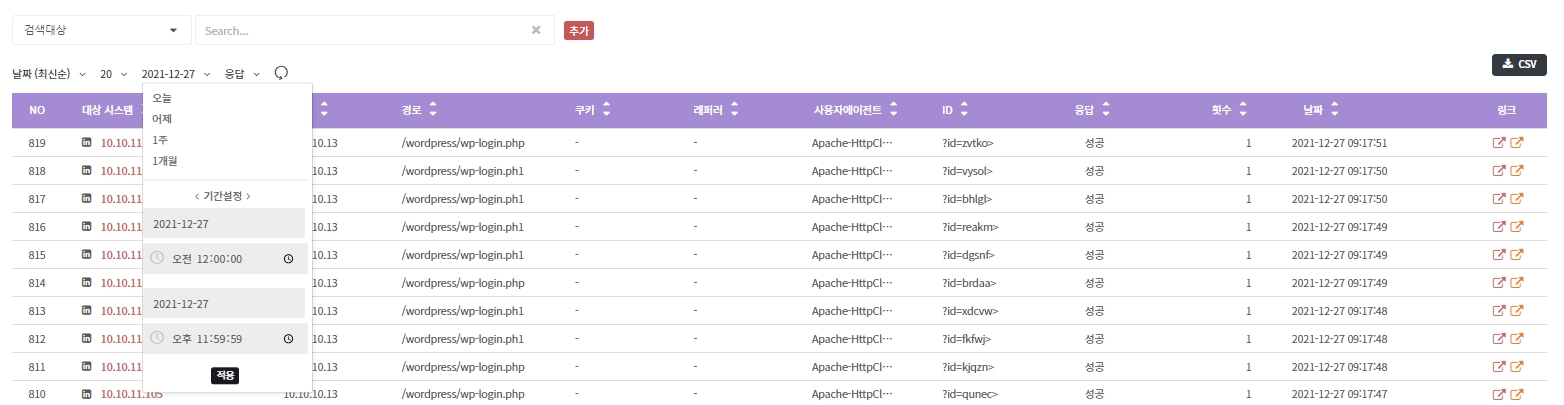Open the orange link icon in row 815

[x=1517, y=255]
